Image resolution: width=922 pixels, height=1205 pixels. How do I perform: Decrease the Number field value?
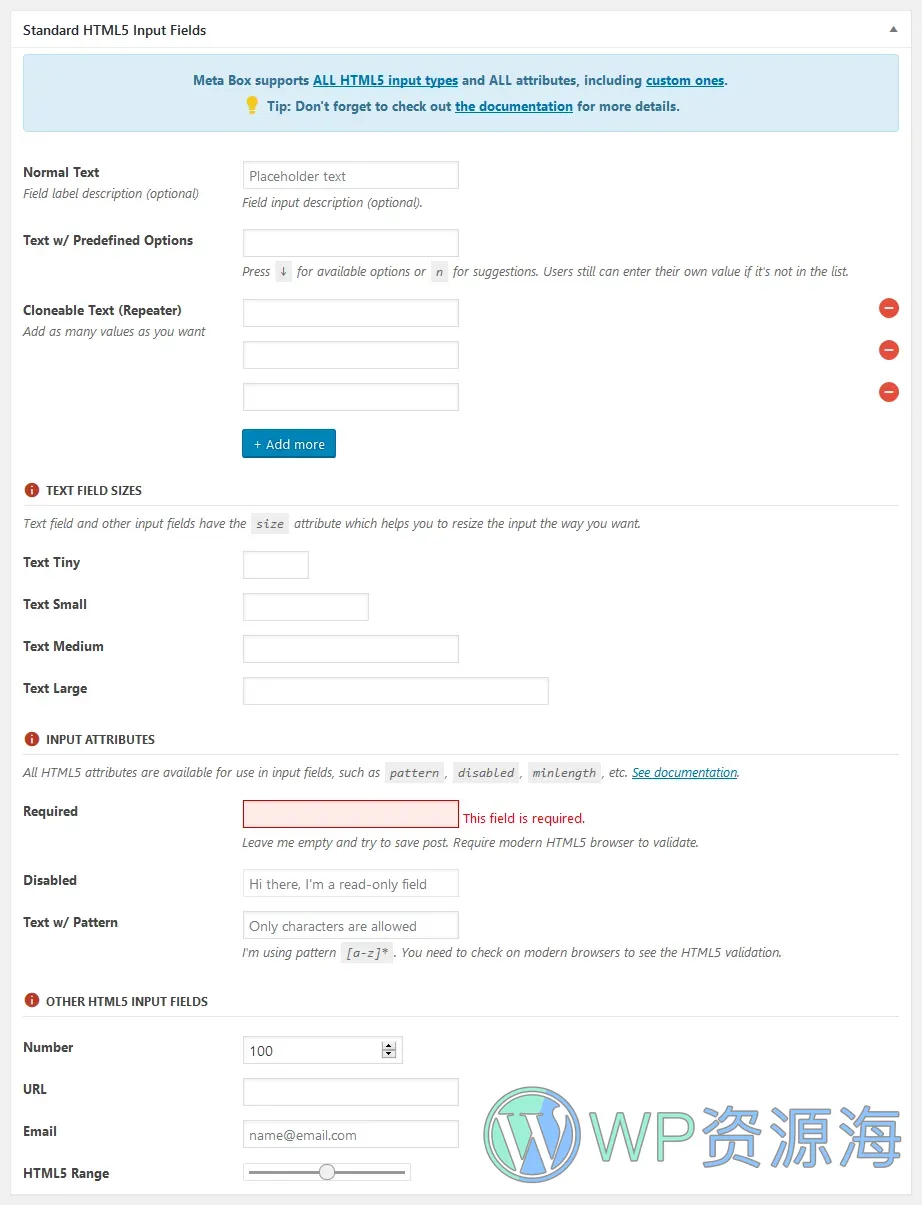[x=389, y=1054]
